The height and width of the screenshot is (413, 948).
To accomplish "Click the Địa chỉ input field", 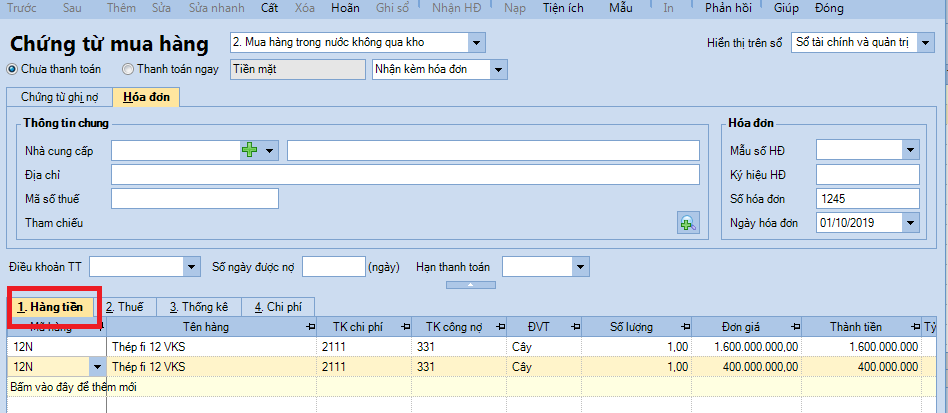I will [x=405, y=175].
